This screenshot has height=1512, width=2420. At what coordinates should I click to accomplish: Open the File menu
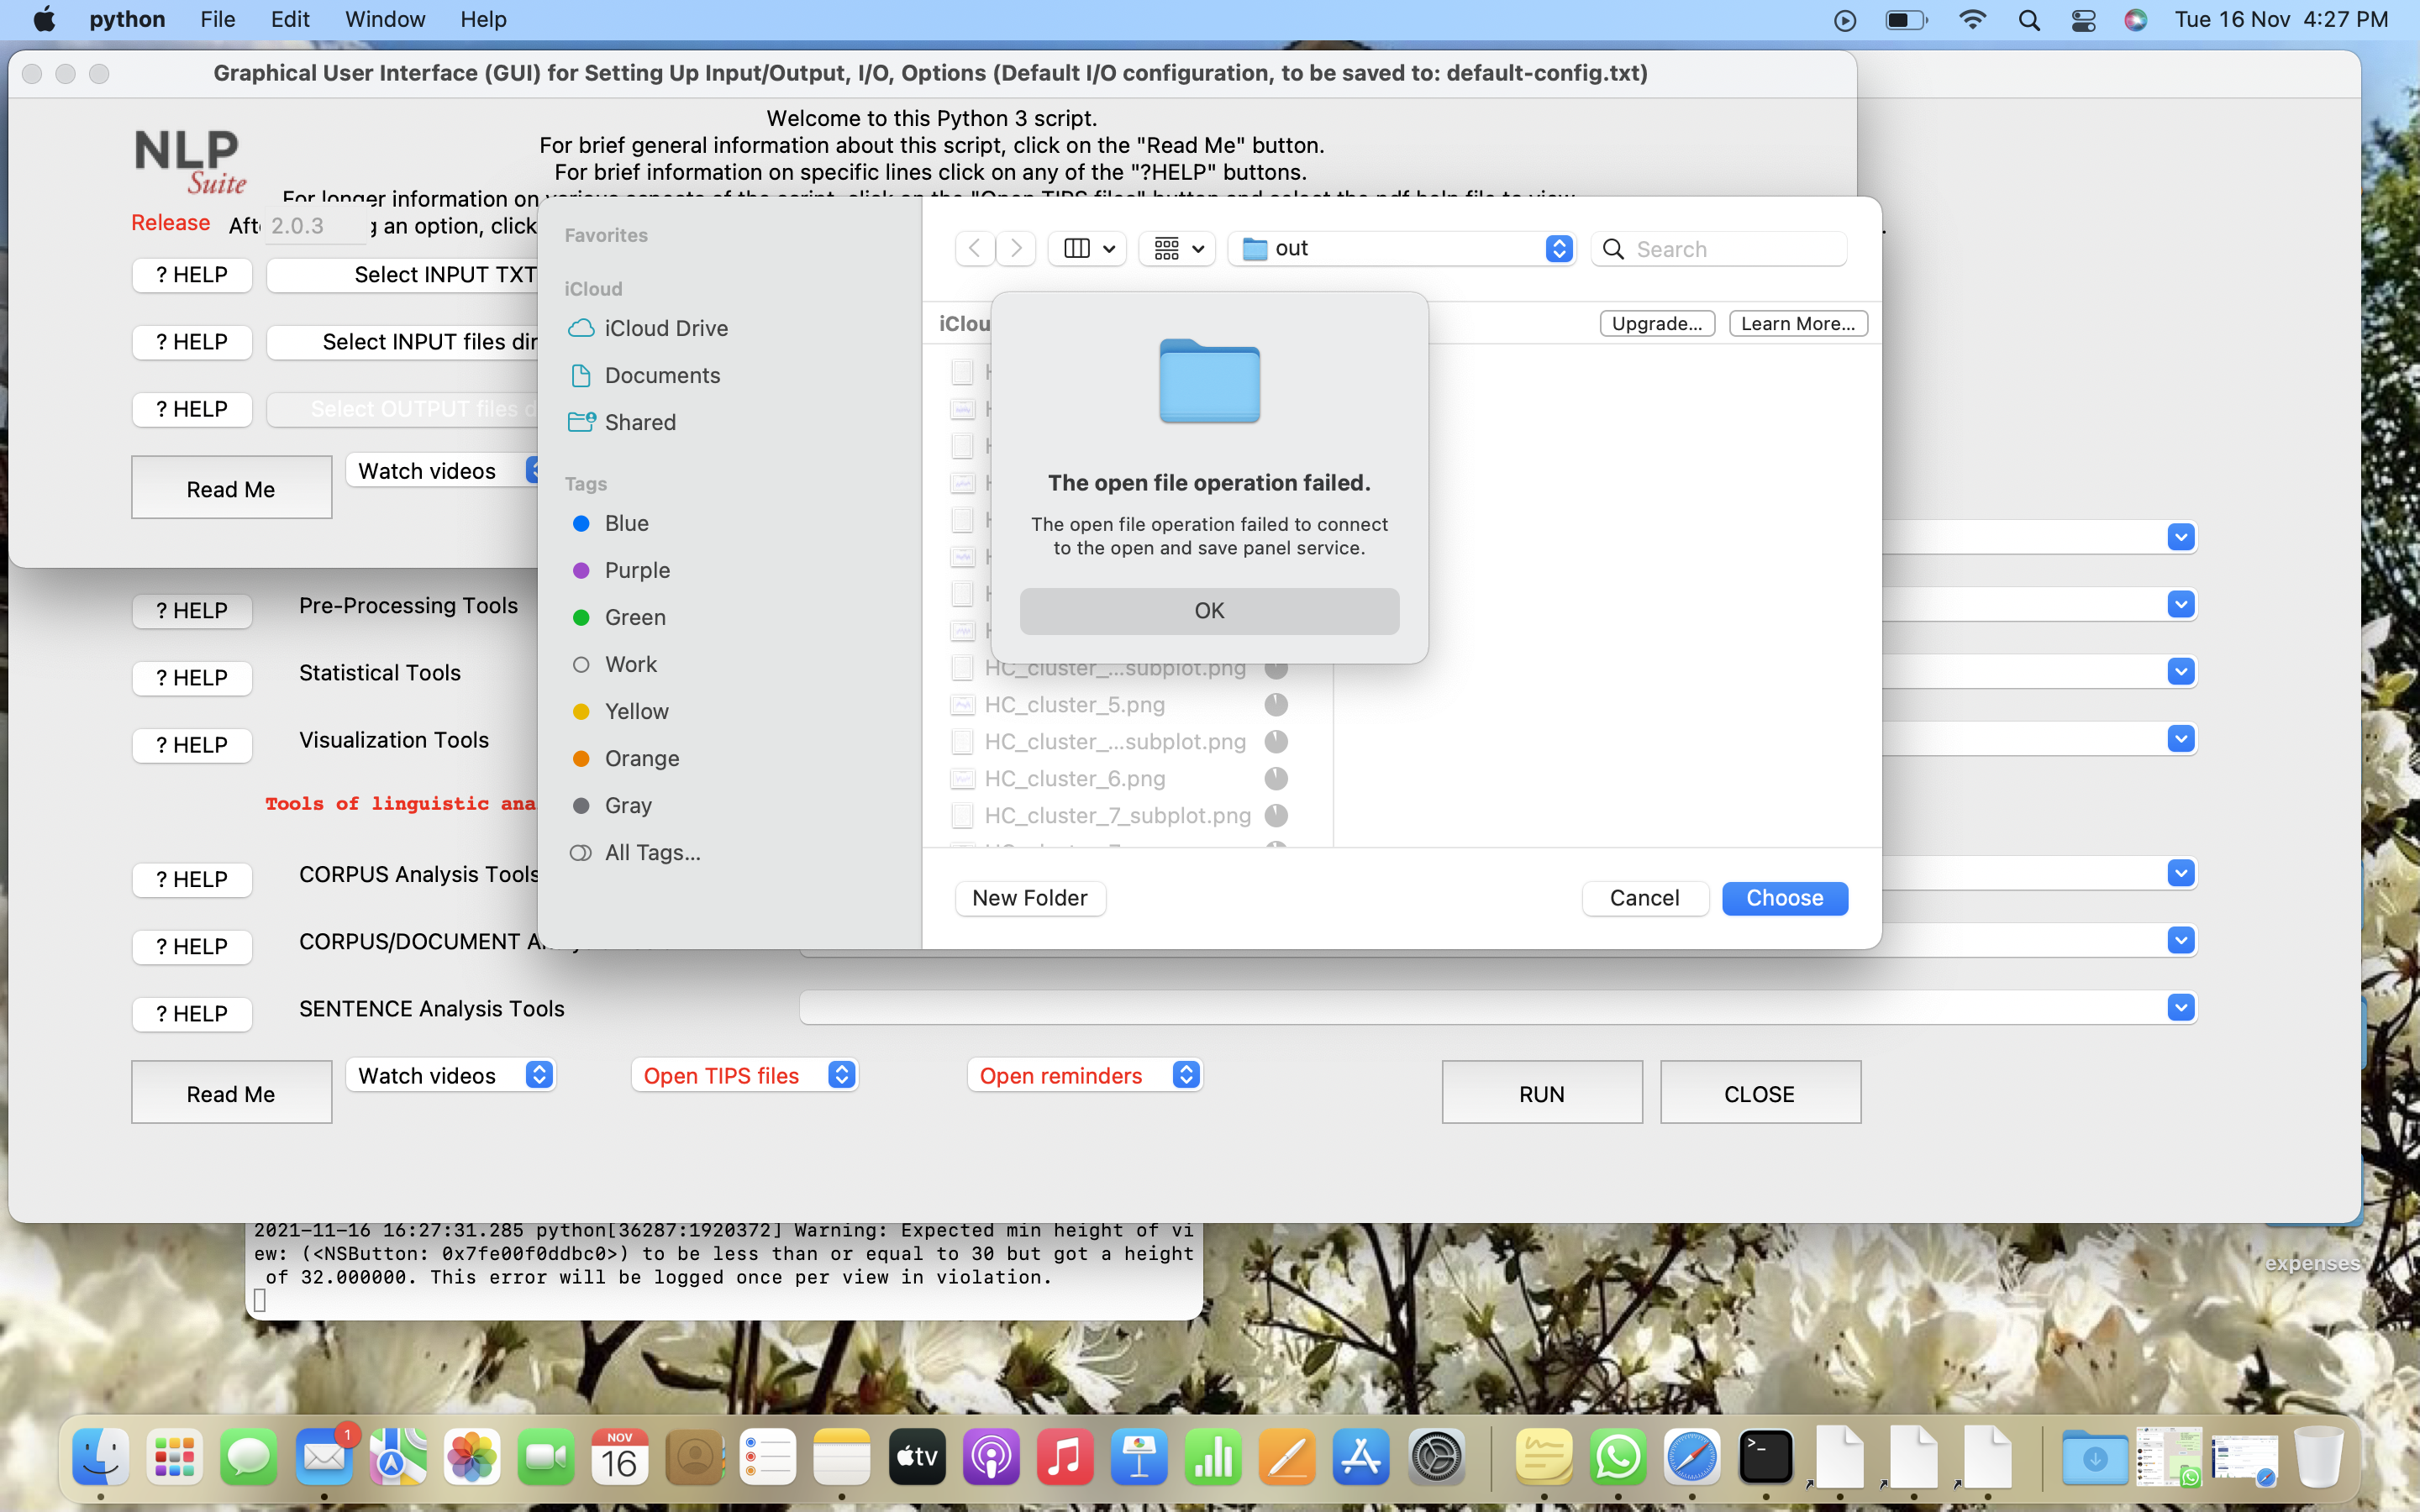point(216,19)
